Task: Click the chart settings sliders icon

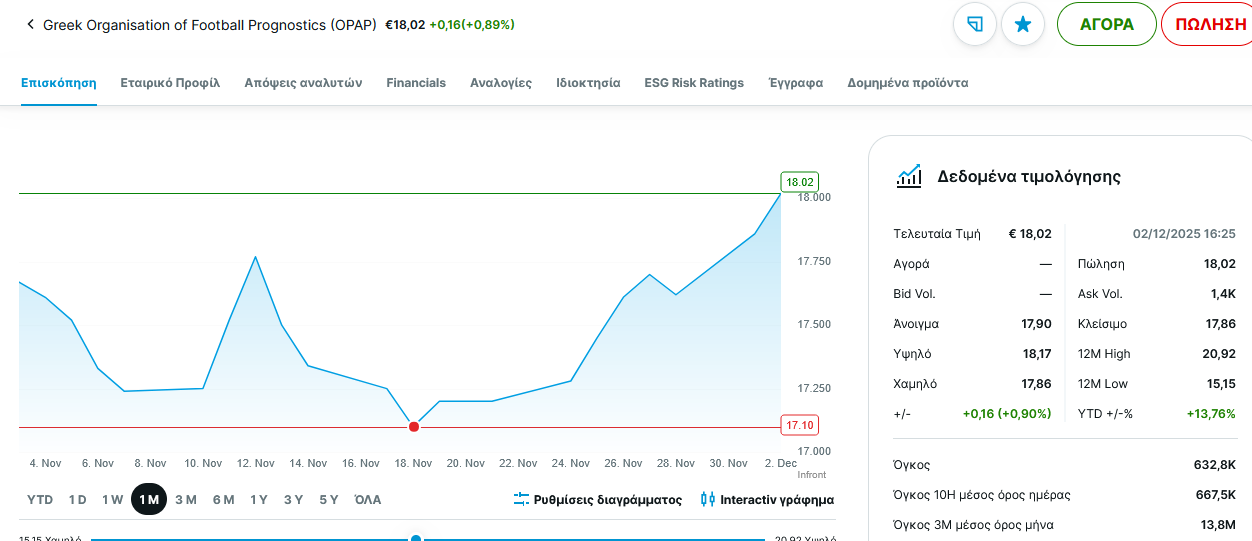Action: pyautogui.click(x=521, y=499)
